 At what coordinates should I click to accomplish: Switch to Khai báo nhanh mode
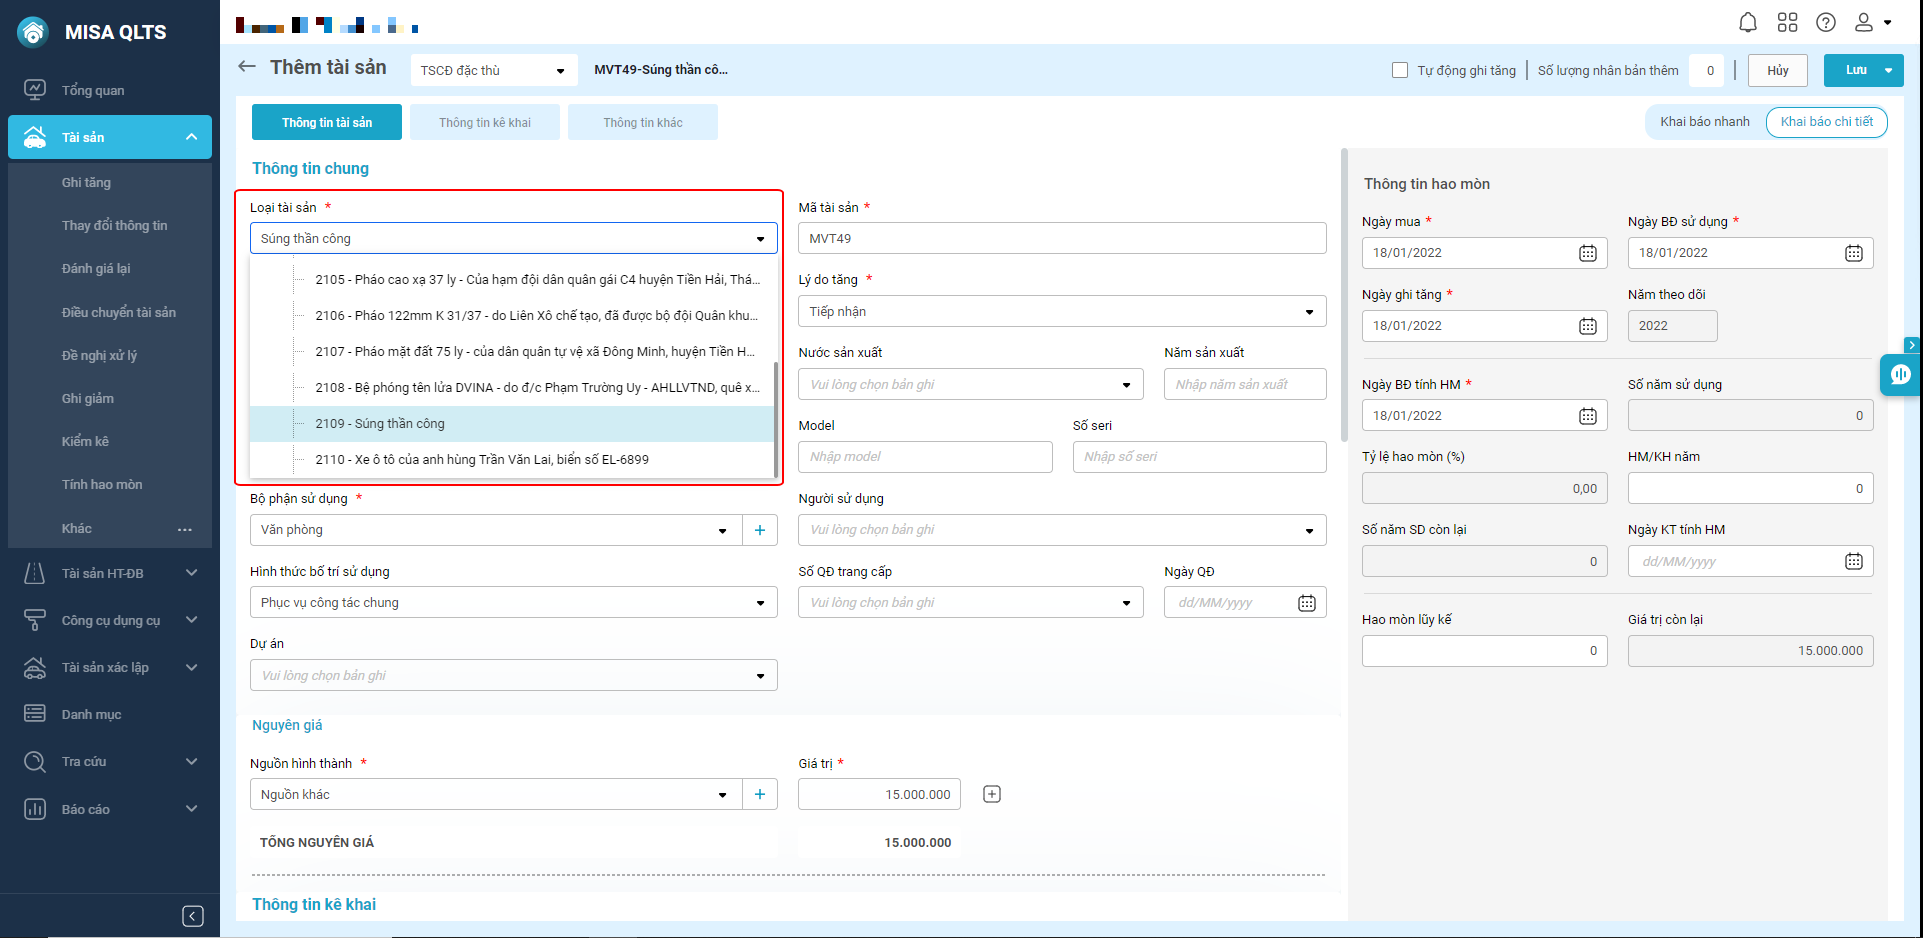[1705, 122]
